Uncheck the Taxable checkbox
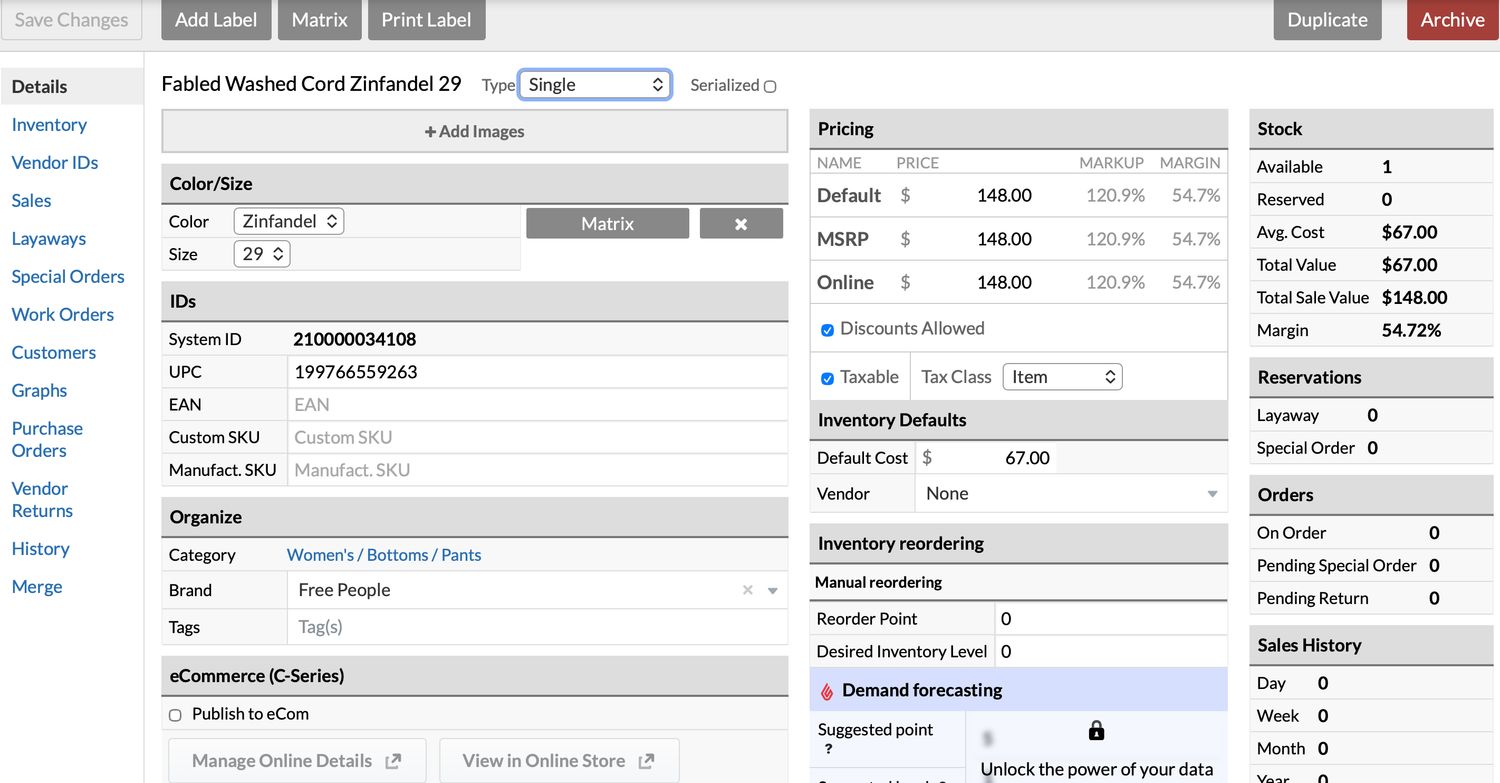 pyautogui.click(x=827, y=378)
